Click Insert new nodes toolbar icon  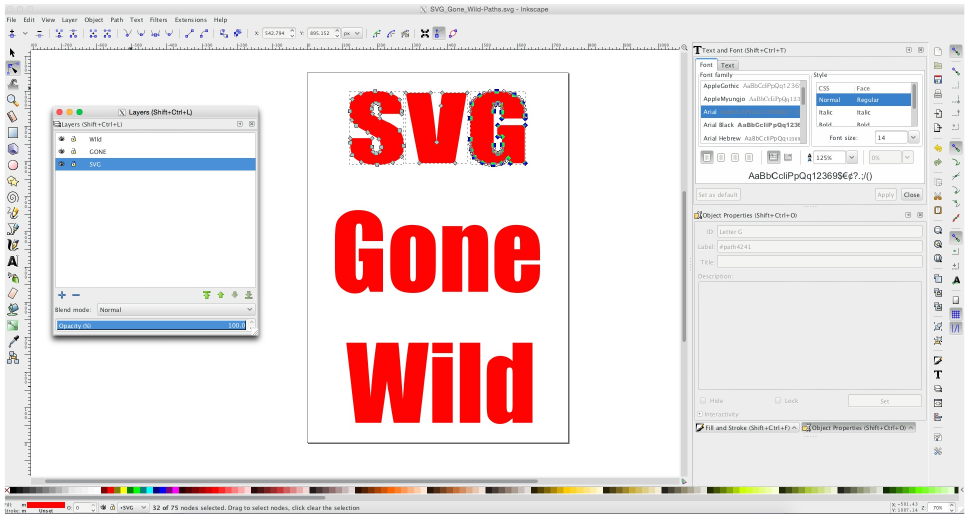coord(11,33)
